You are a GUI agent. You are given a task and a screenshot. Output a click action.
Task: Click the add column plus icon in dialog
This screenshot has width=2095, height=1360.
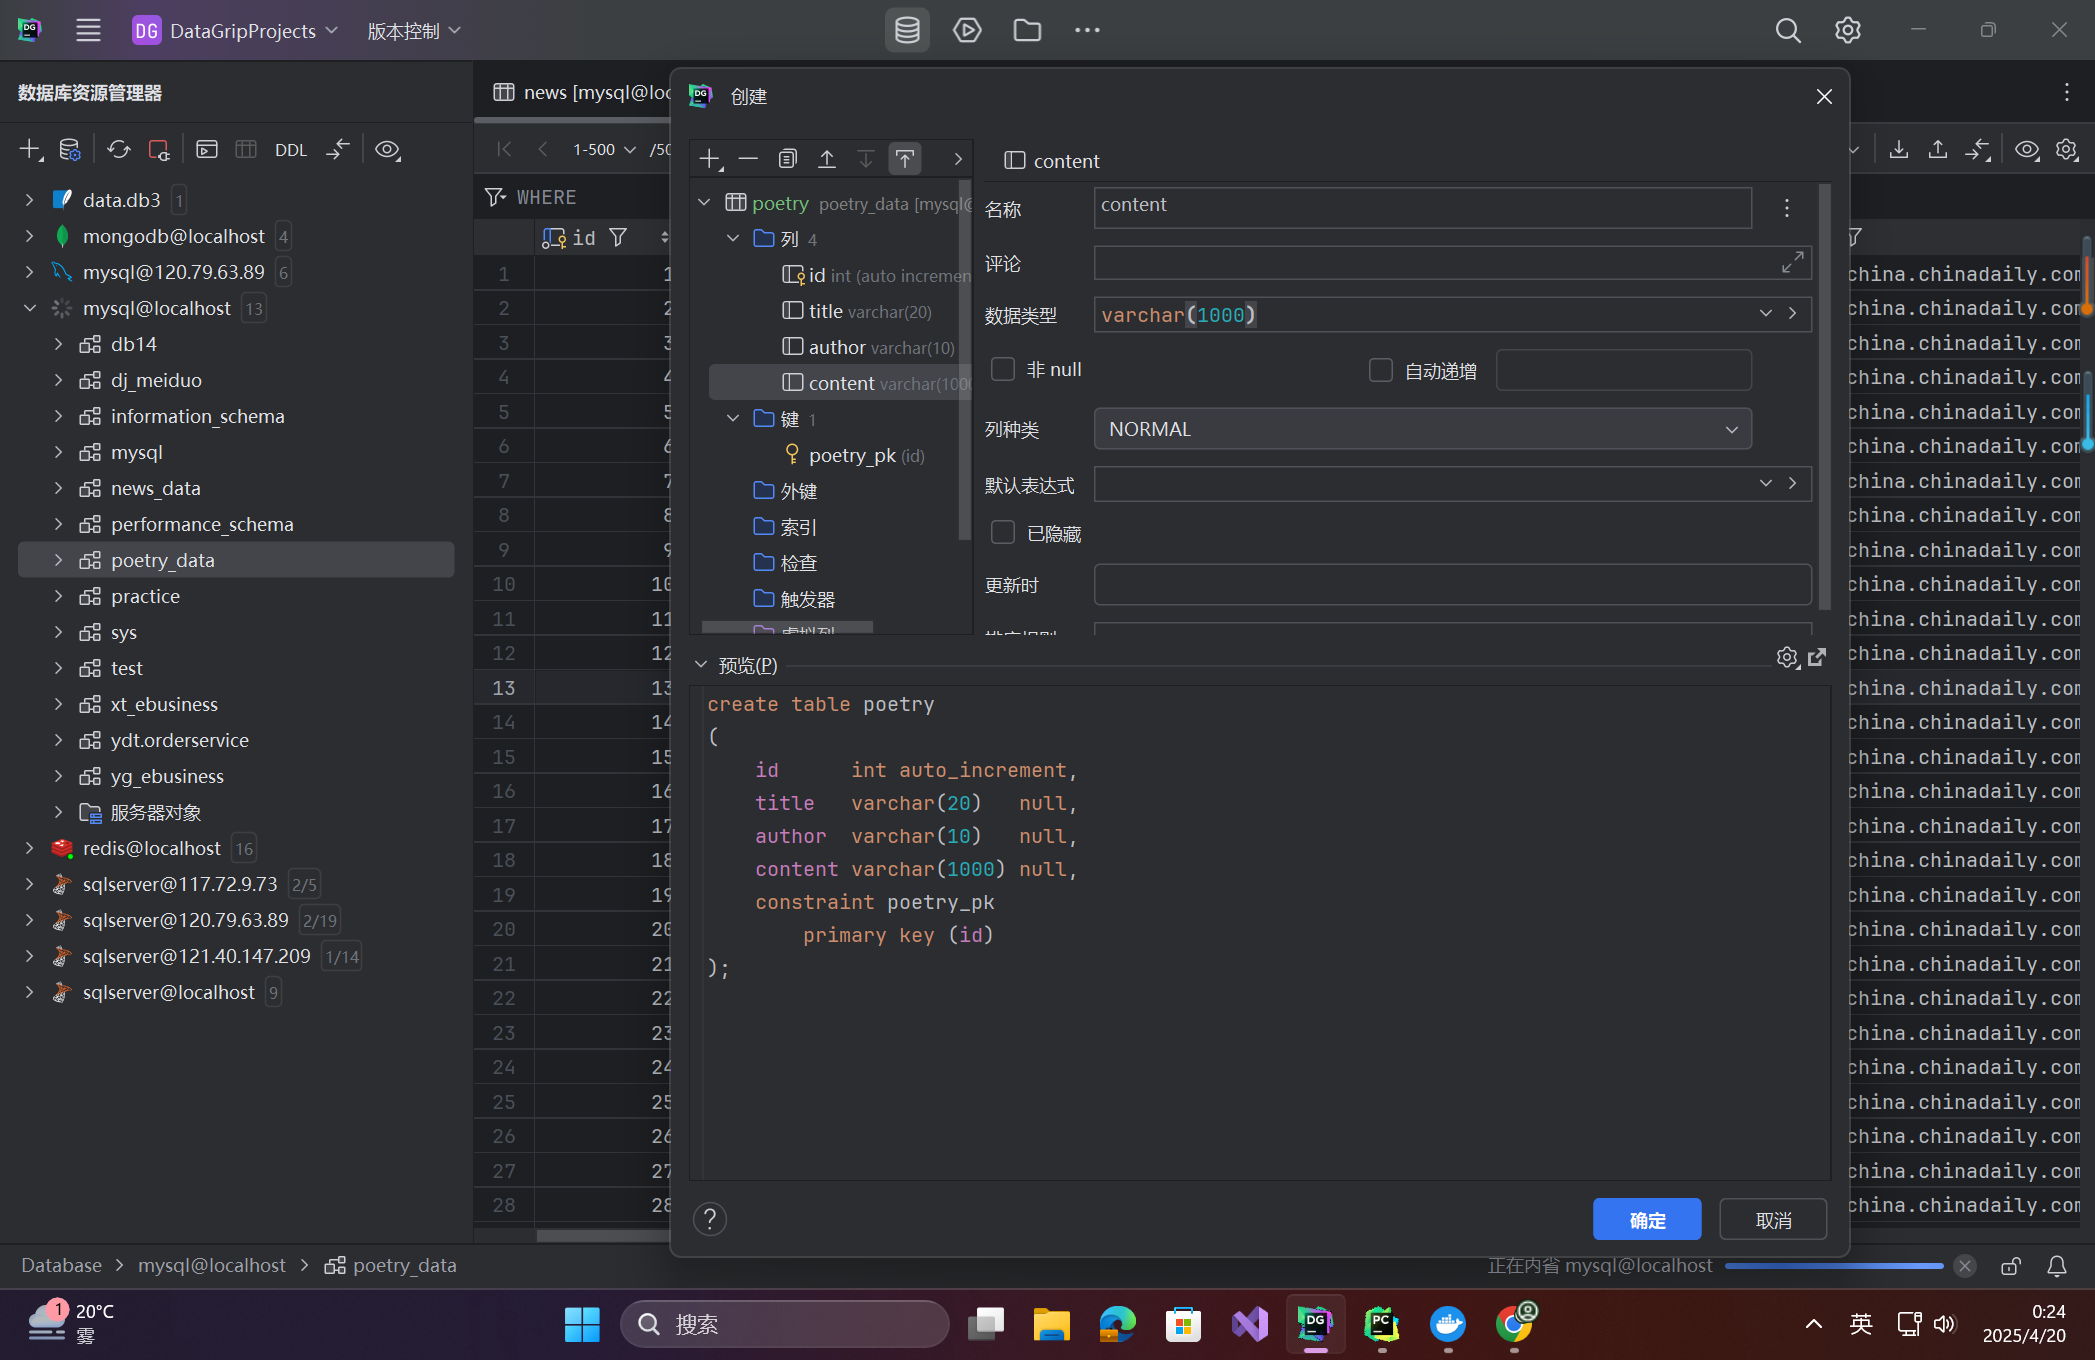709,159
